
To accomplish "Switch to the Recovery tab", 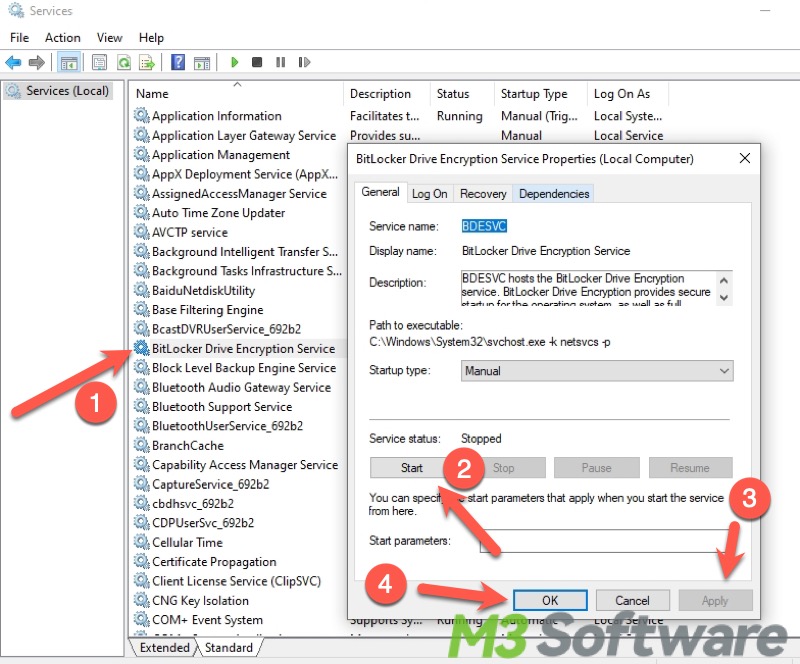I will (x=483, y=194).
